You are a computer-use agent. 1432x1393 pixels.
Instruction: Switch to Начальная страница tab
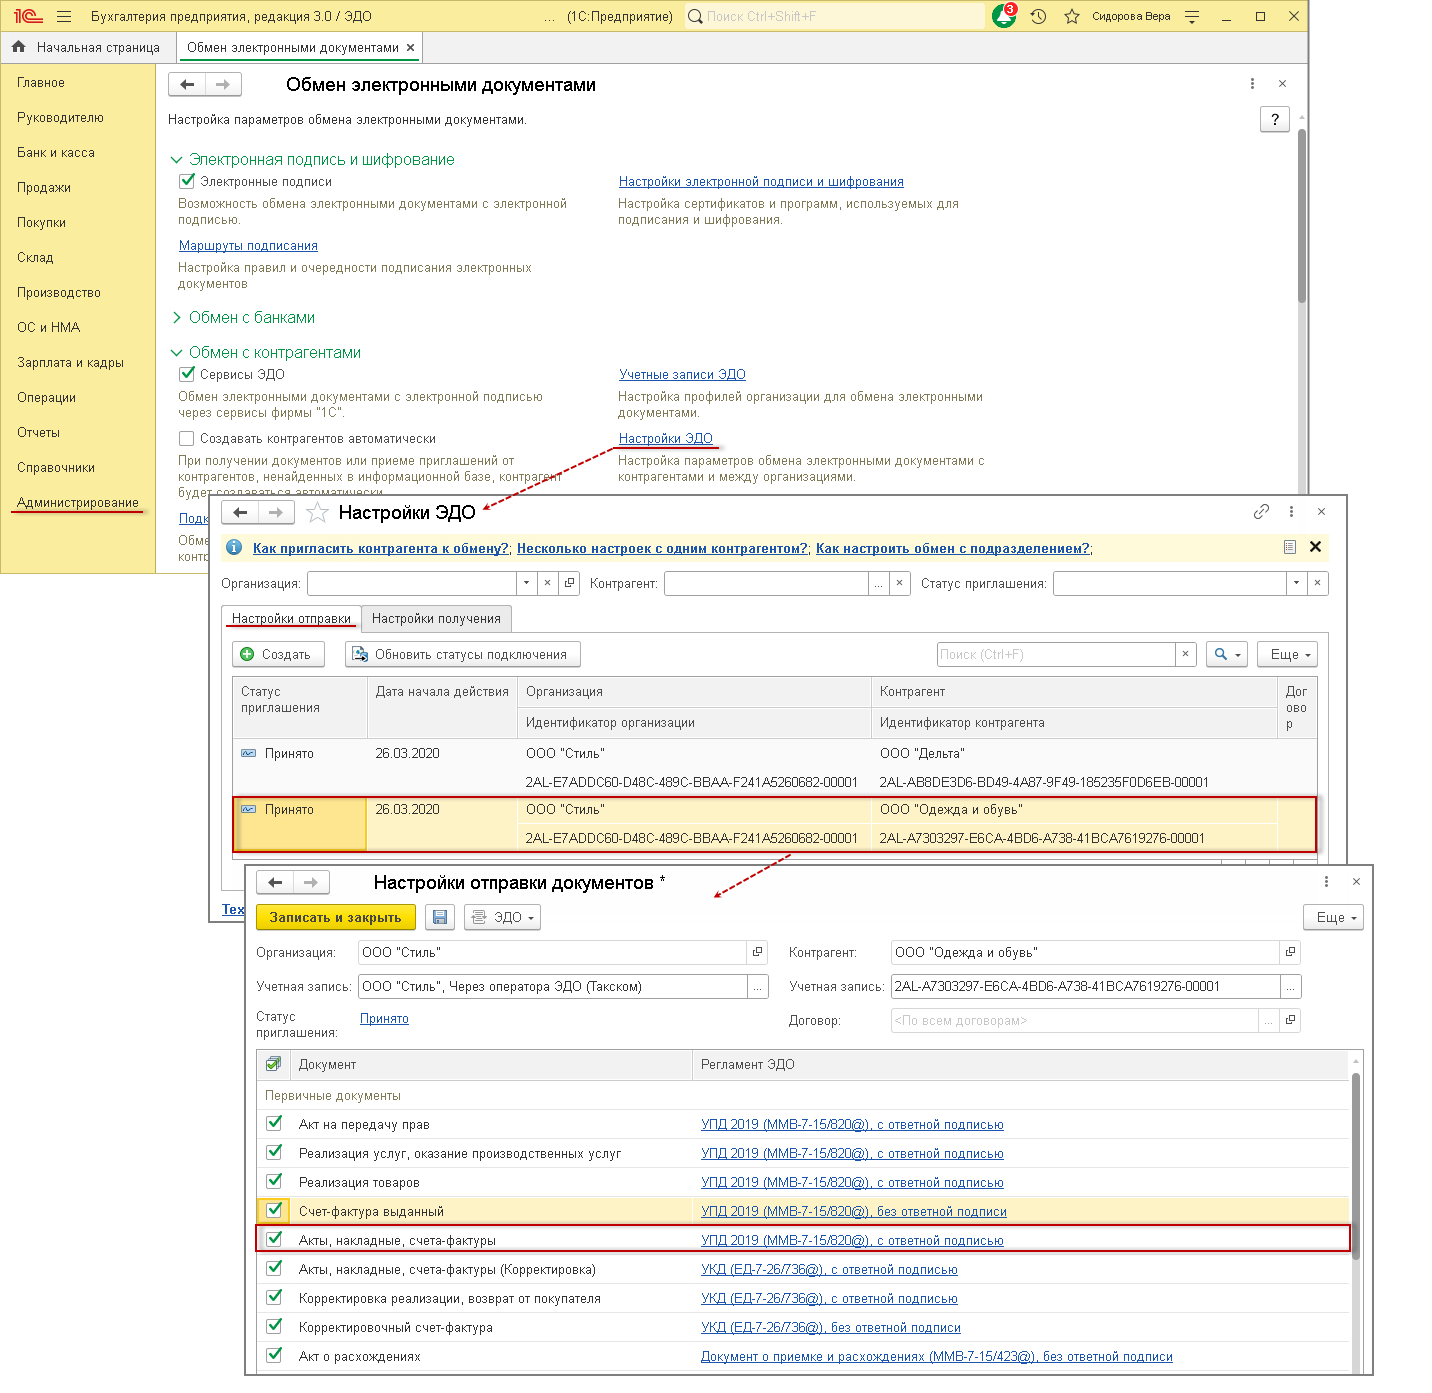[x=88, y=47]
